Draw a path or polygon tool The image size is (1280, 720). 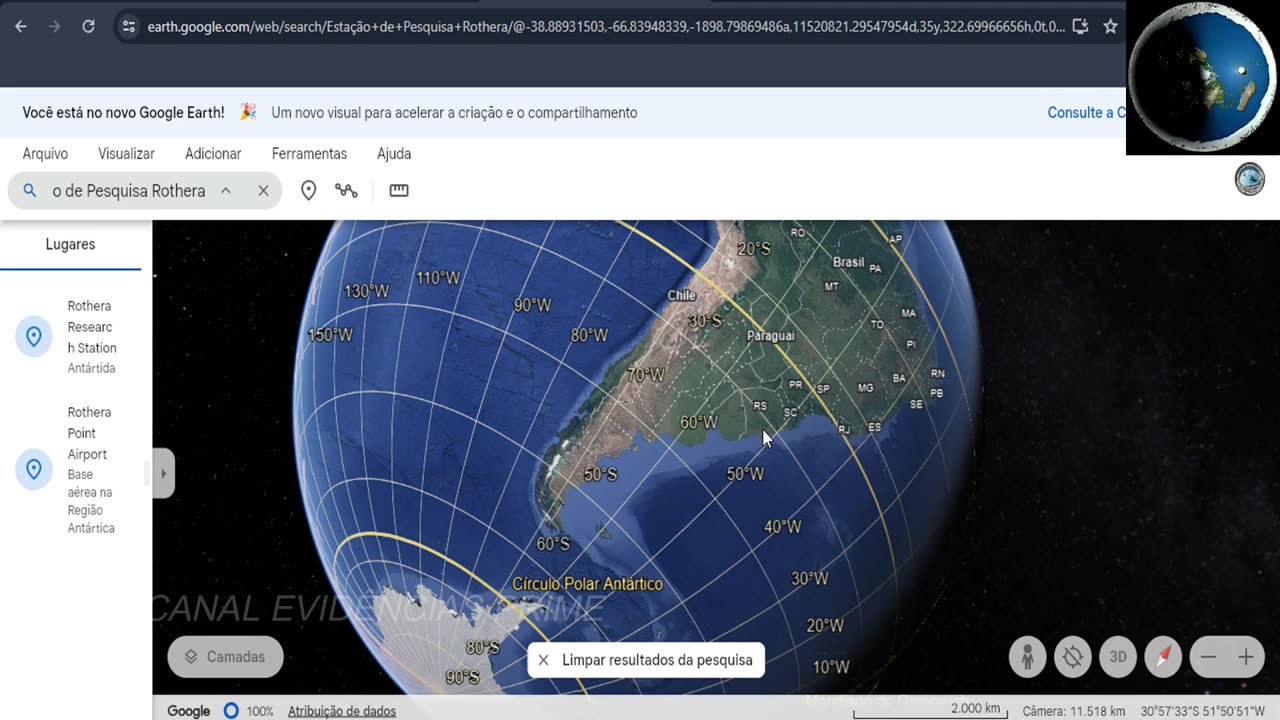pos(346,190)
